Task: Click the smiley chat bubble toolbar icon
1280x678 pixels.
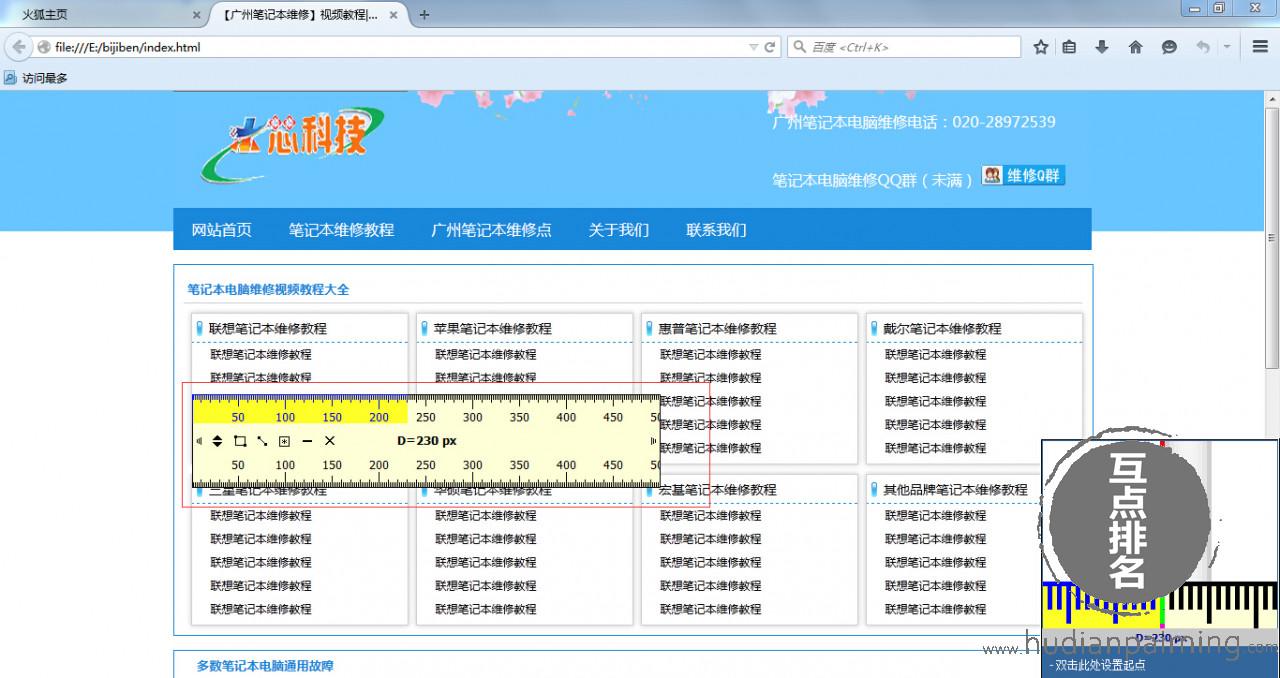Action: click(x=1169, y=47)
